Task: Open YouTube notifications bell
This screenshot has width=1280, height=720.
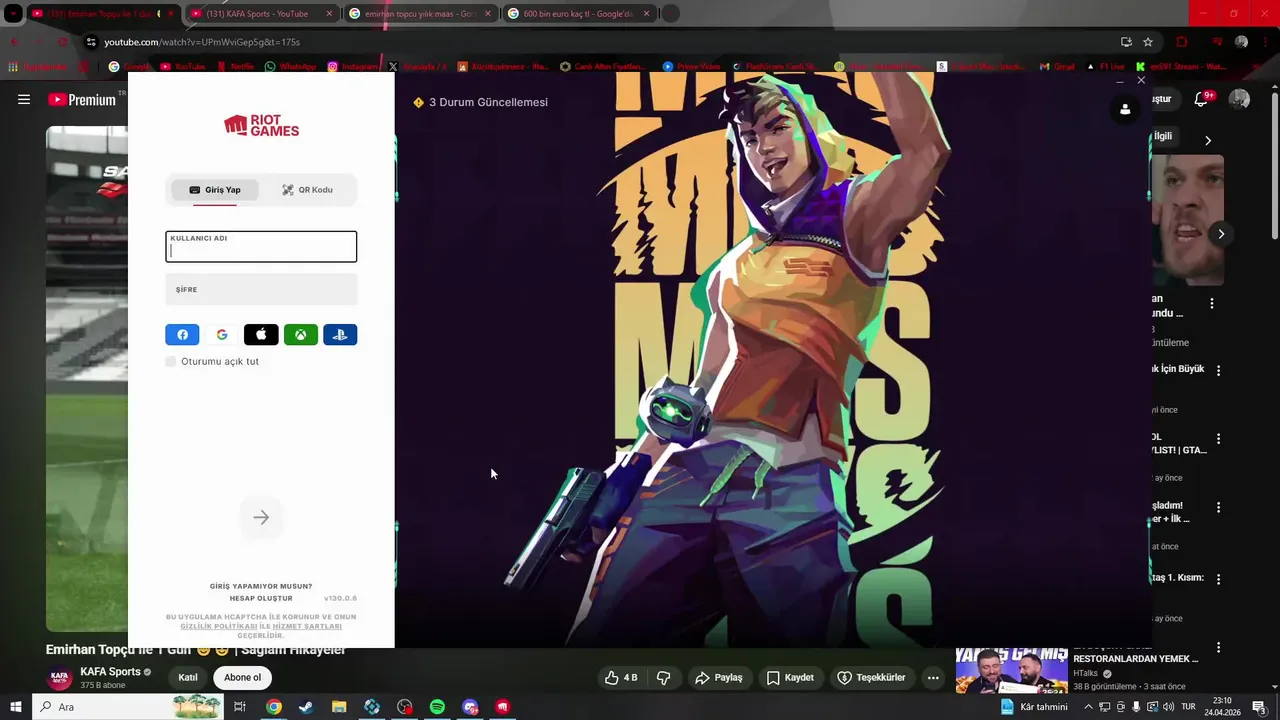Action: (x=1202, y=99)
